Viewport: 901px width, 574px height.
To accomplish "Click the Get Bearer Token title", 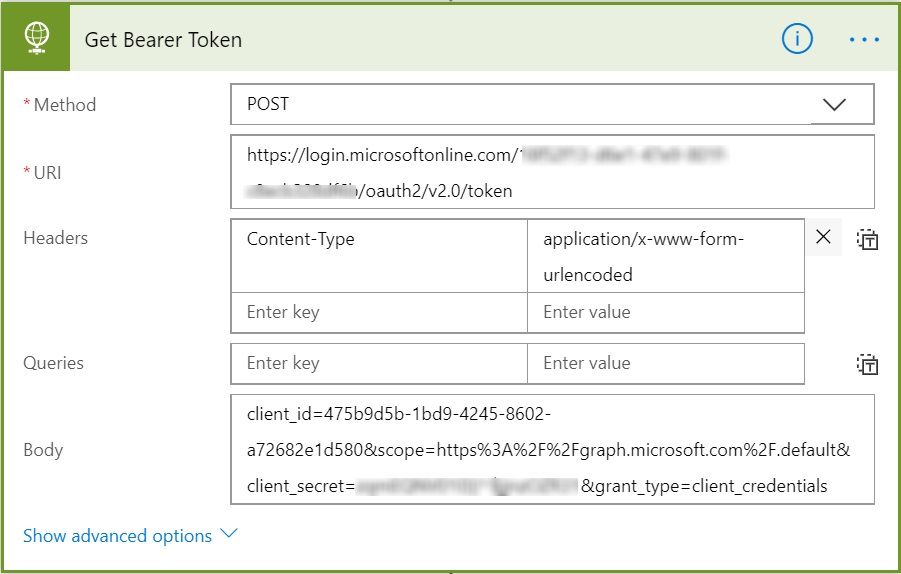I will click(x=163, y=40).
